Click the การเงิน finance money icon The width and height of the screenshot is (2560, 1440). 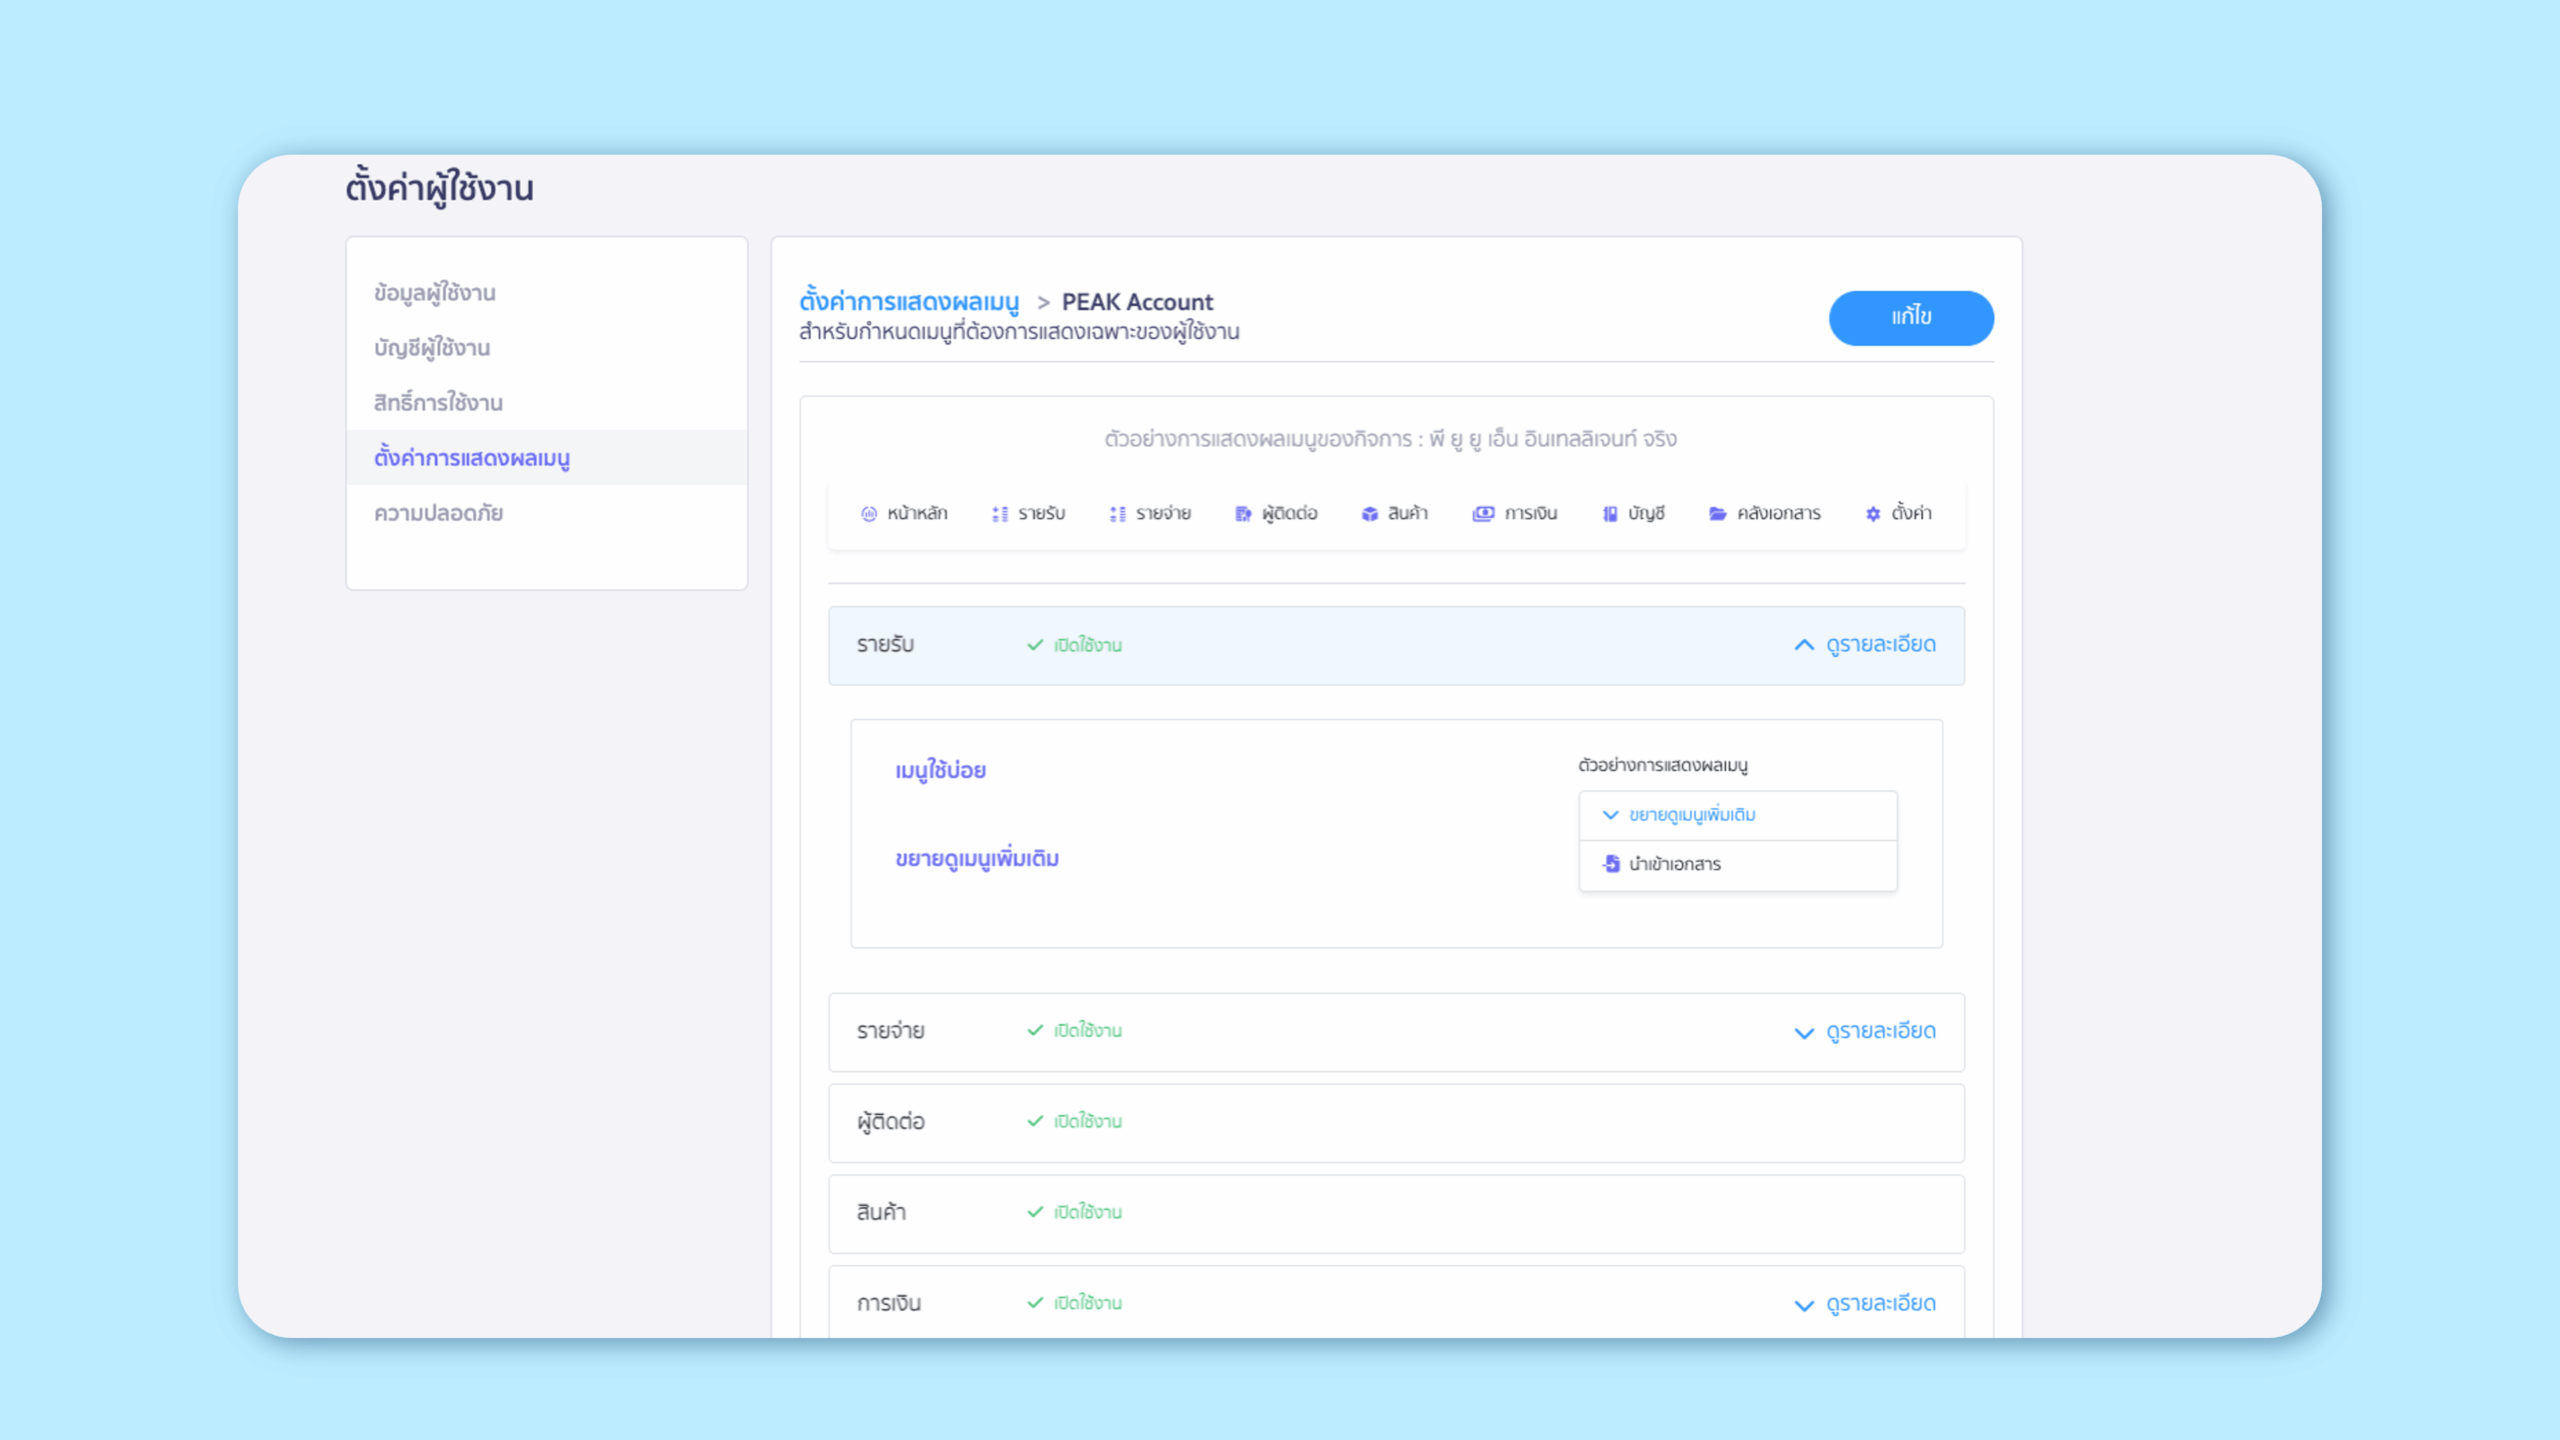point(1483,513)
